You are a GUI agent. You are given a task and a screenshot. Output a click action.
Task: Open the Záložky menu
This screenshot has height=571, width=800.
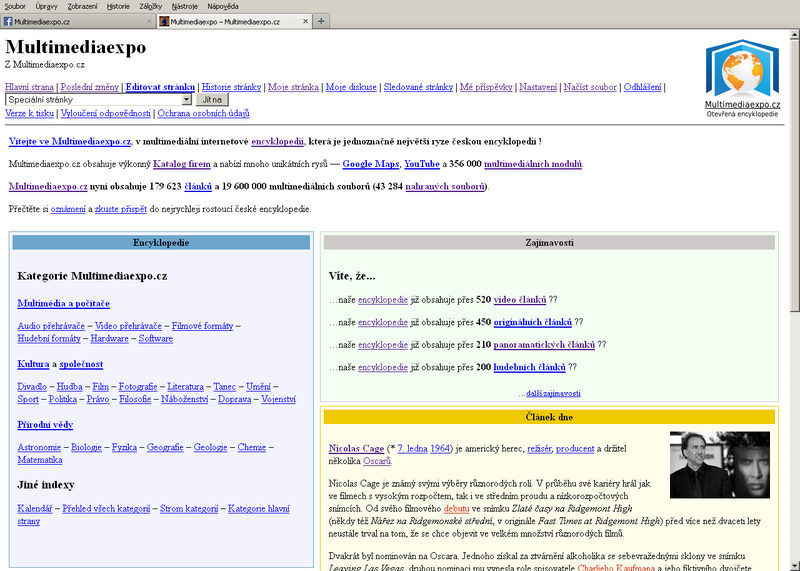click(151, 6)
